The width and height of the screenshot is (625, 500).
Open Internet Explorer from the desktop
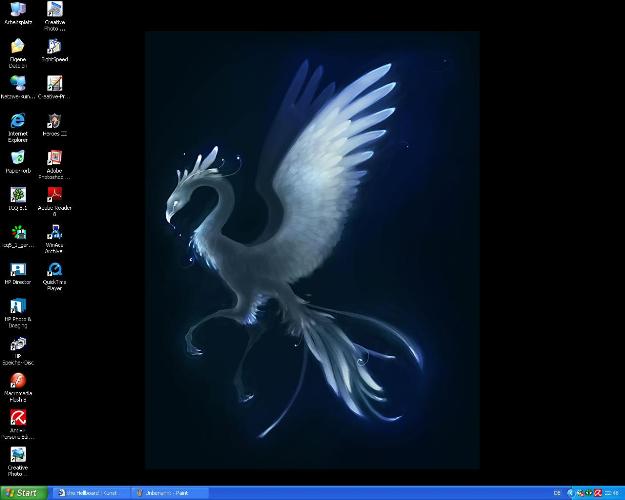point(18,121)
